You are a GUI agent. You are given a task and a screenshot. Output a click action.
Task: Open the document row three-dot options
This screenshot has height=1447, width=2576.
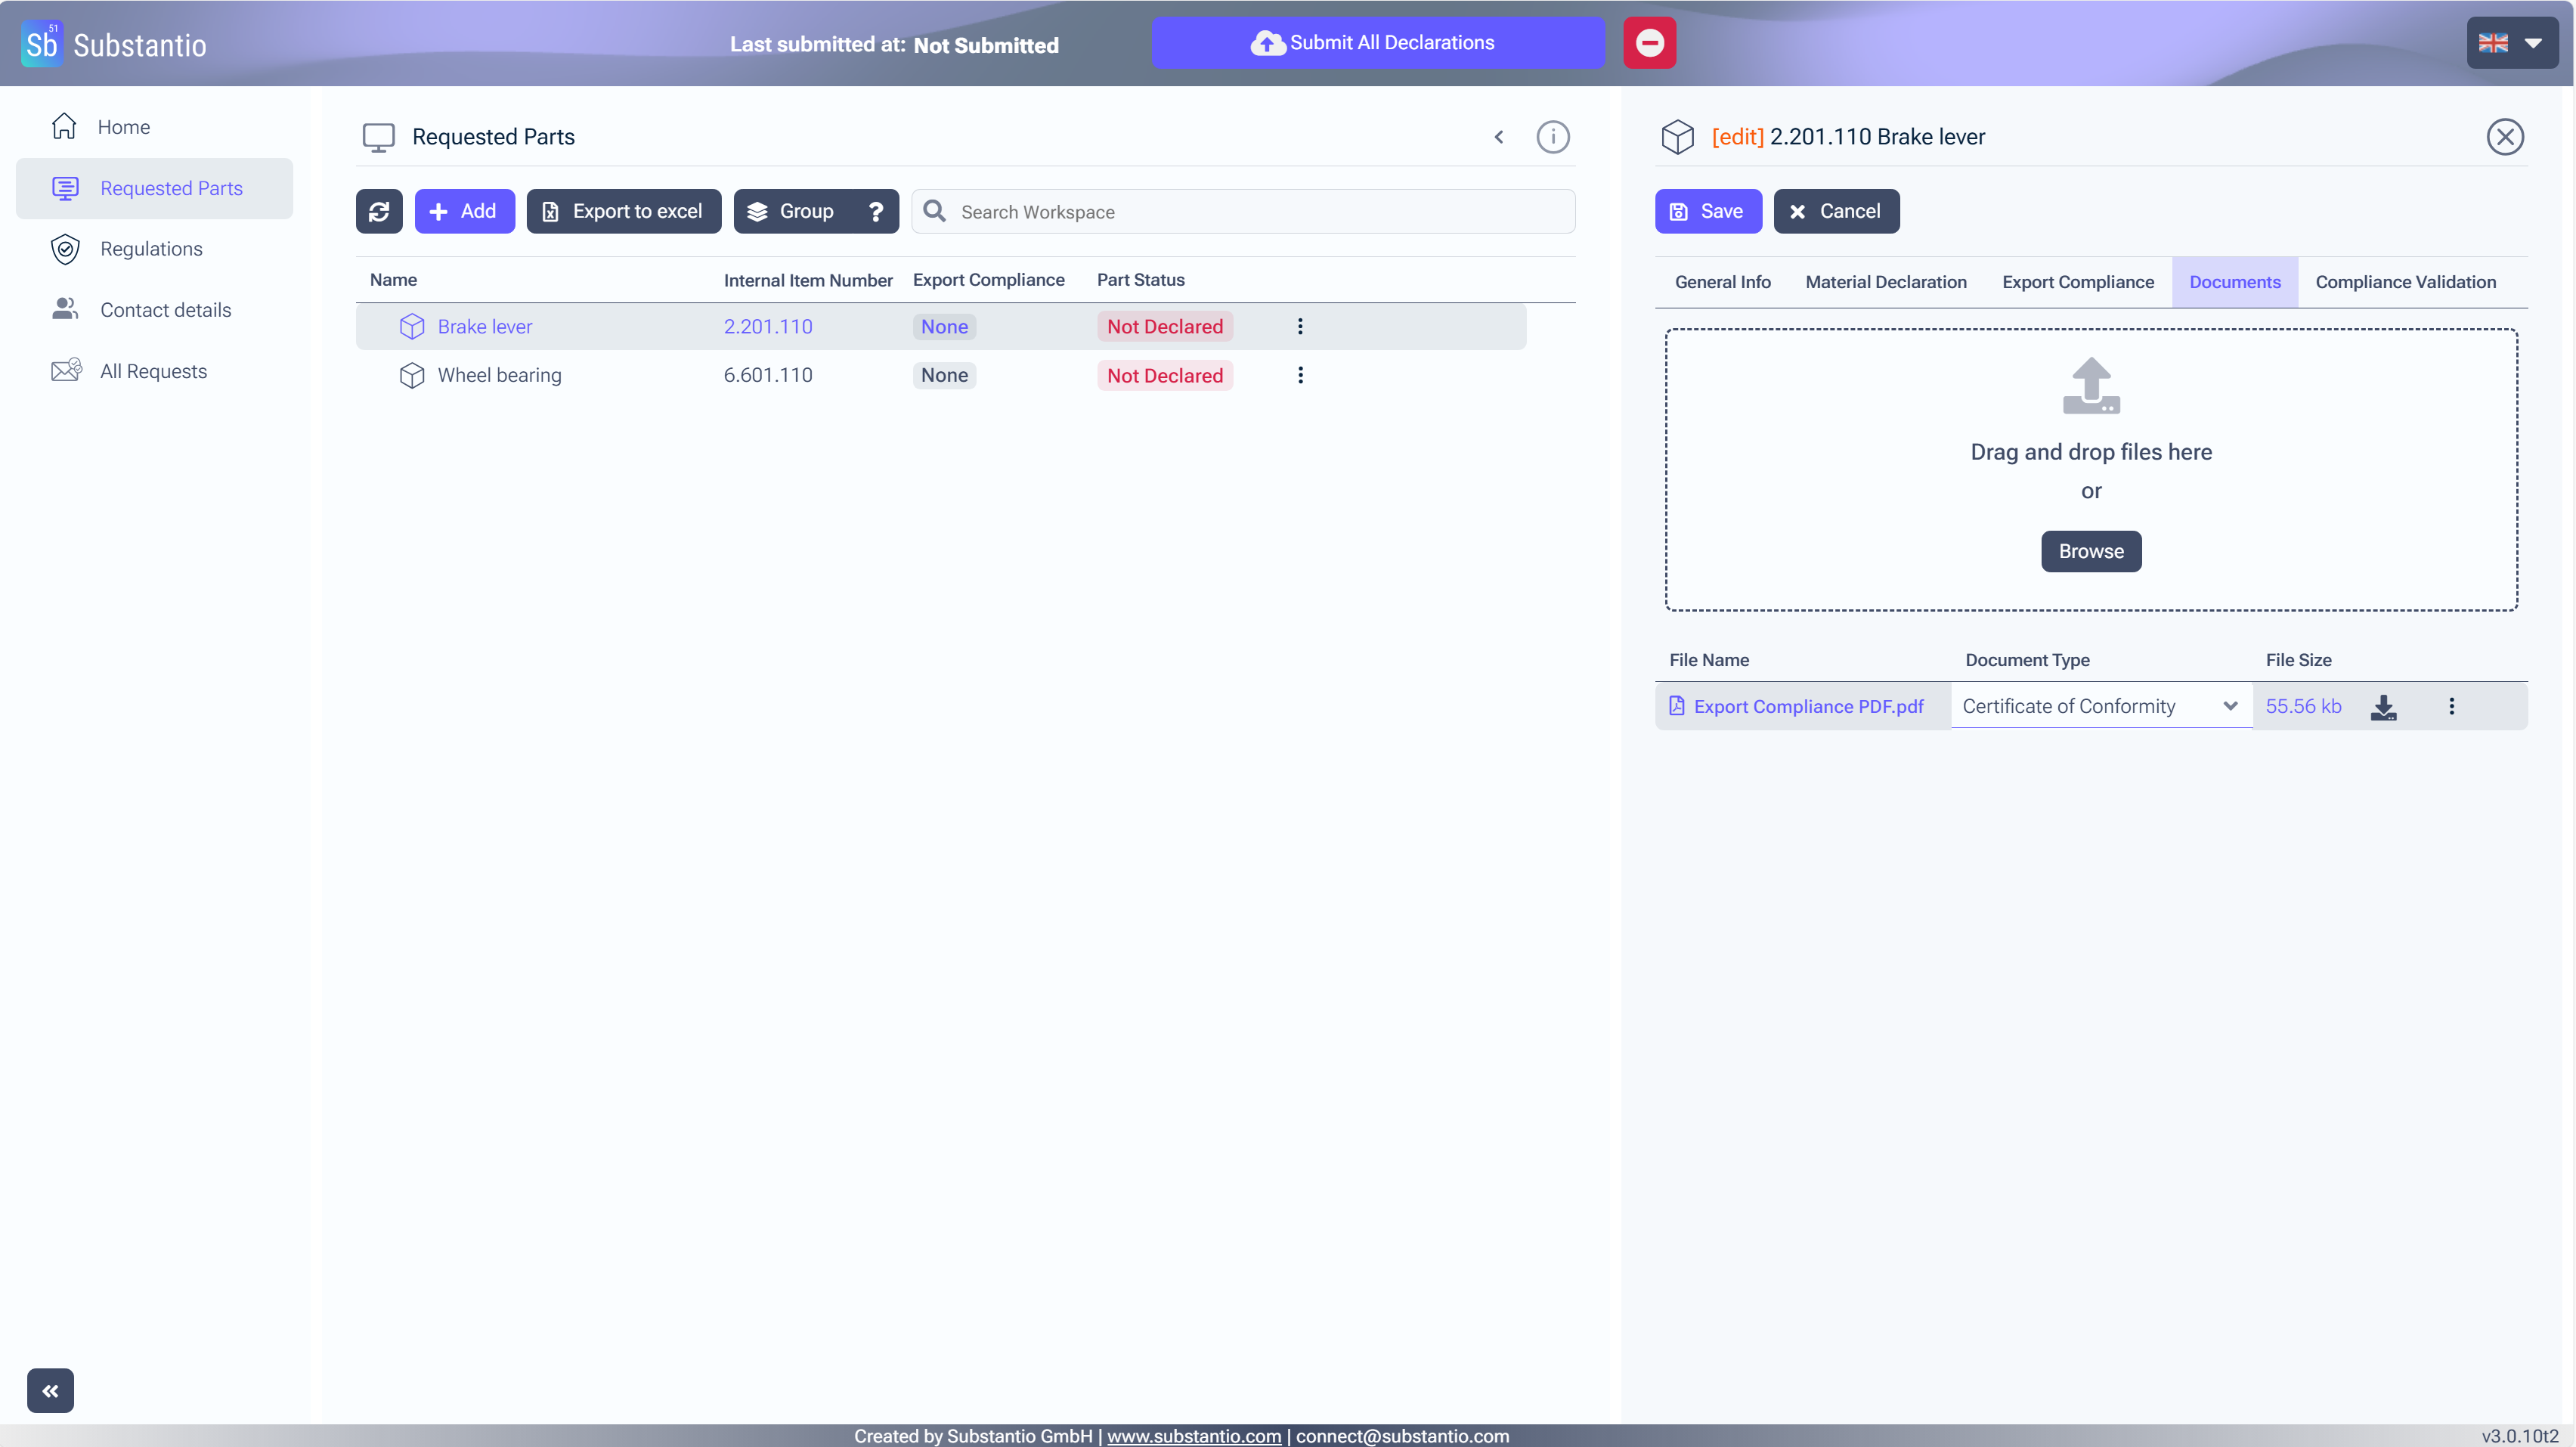tap(2451, 707)
